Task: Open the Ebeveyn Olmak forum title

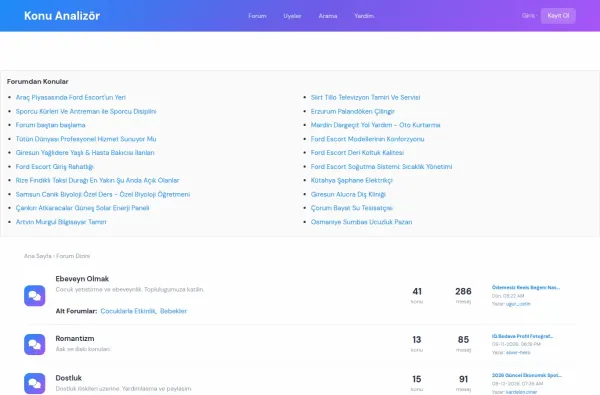Action: coord(82,279)
